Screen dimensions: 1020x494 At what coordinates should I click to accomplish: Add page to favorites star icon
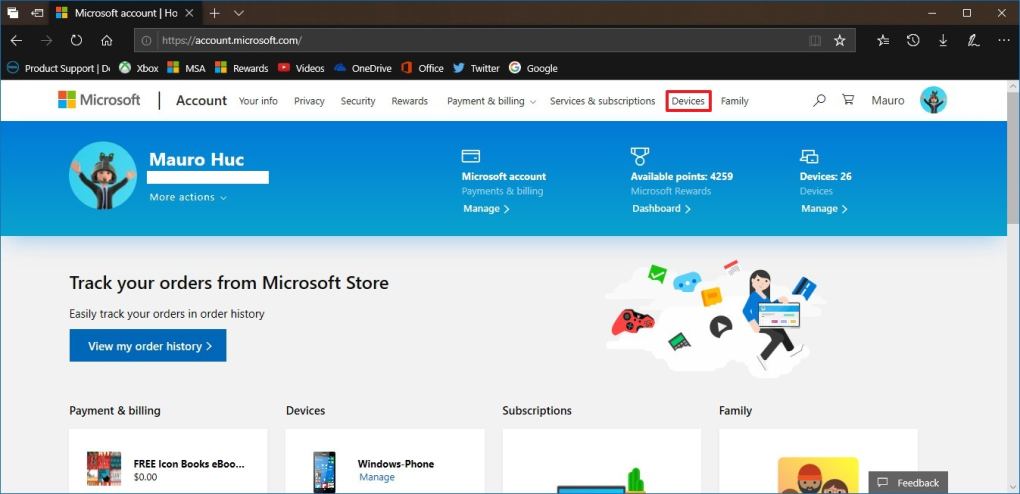pyautogui.click(x=840, y=41)
